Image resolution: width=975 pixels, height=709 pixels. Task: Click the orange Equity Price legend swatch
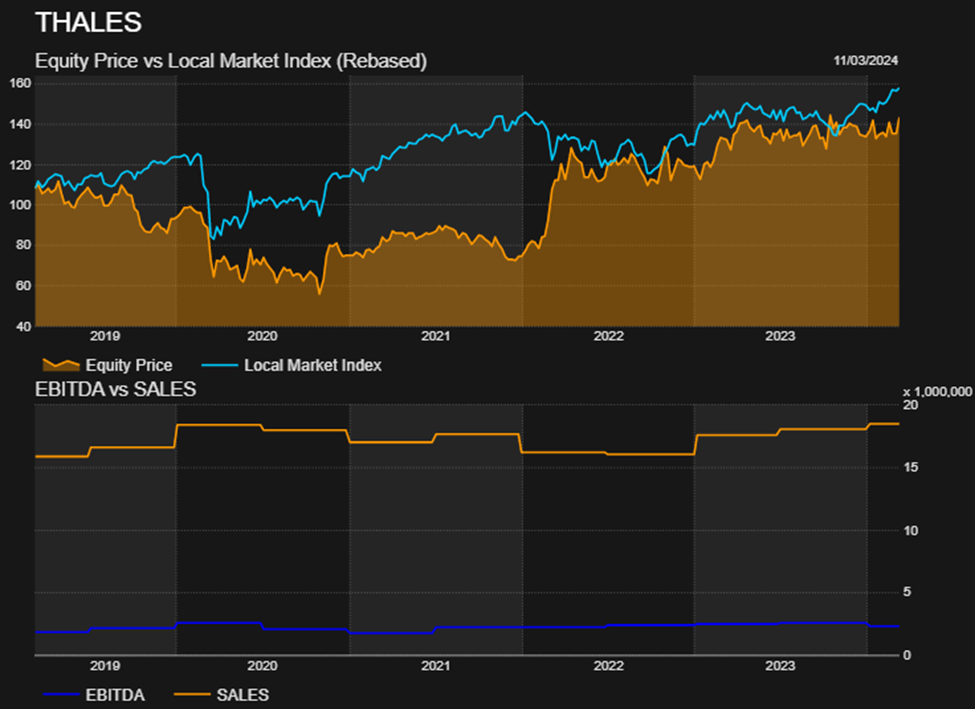61,365
